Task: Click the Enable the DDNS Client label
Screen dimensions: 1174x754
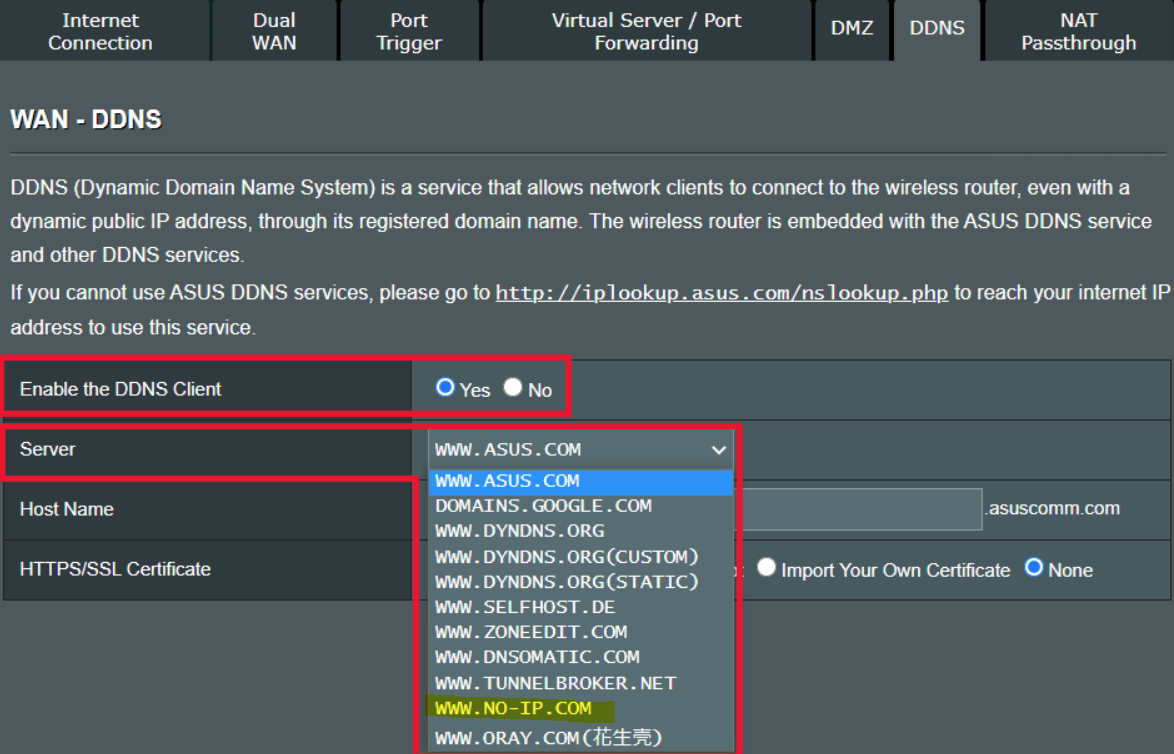Action: (x=121, y=389)
